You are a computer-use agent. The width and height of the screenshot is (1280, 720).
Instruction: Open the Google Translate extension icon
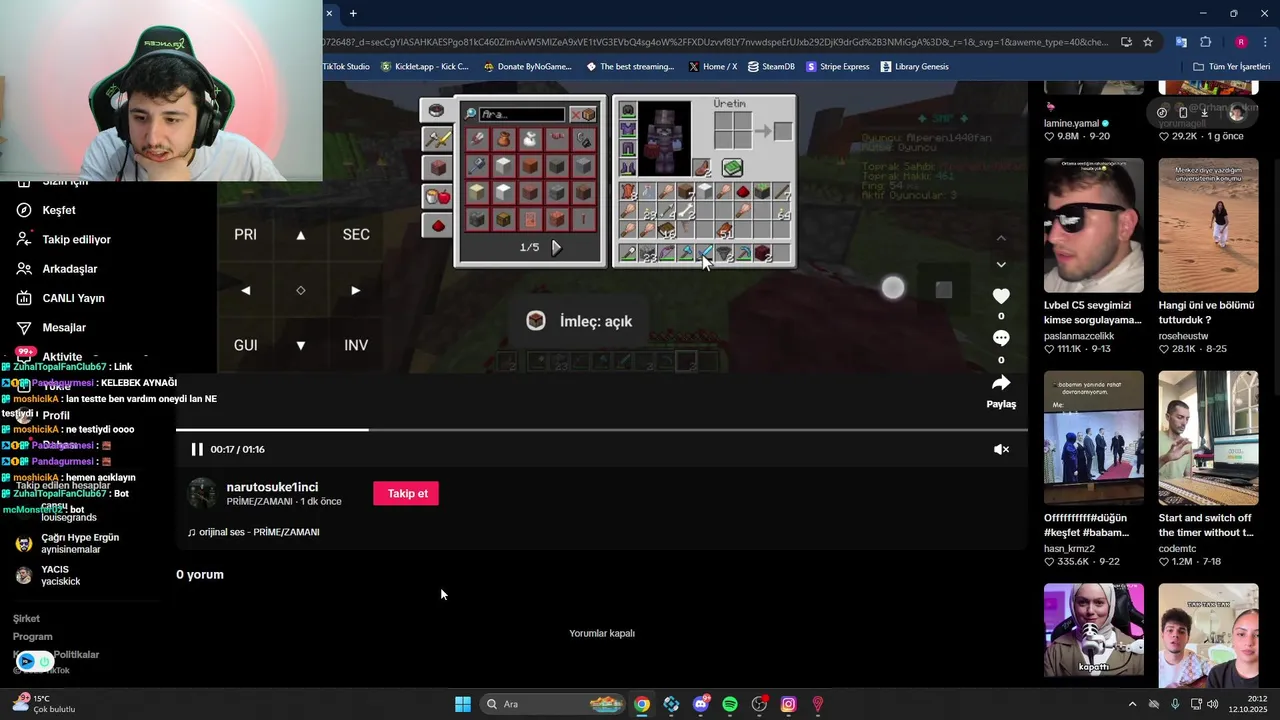coord(1181,42)
